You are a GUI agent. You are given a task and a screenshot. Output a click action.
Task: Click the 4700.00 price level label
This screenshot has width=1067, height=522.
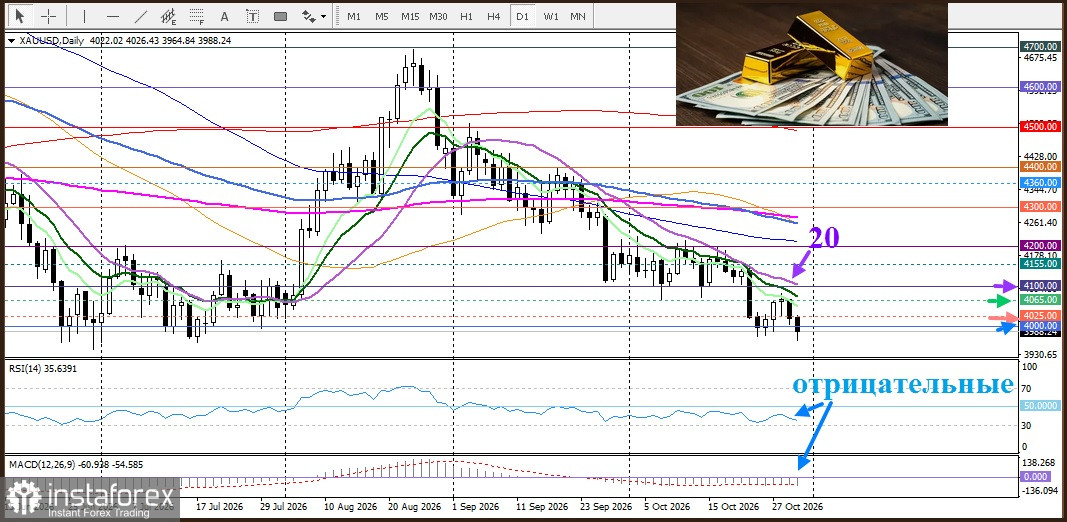tap(1040, 46)
